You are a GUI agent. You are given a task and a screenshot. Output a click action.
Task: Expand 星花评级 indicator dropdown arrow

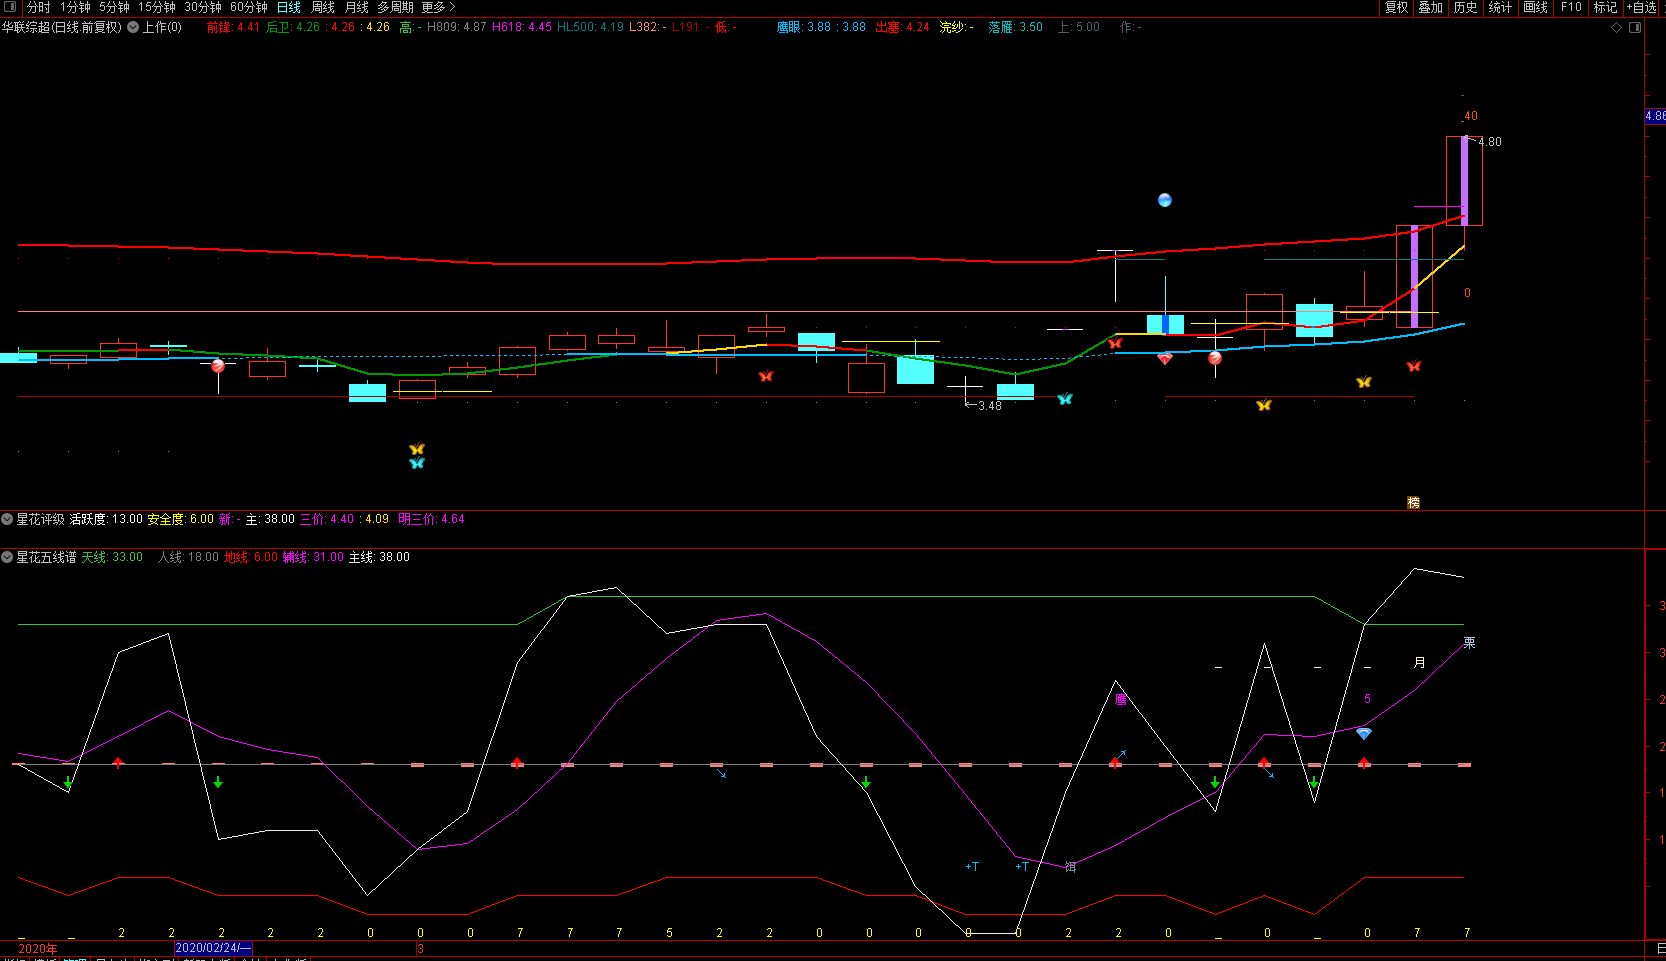(x=7, y=519)
